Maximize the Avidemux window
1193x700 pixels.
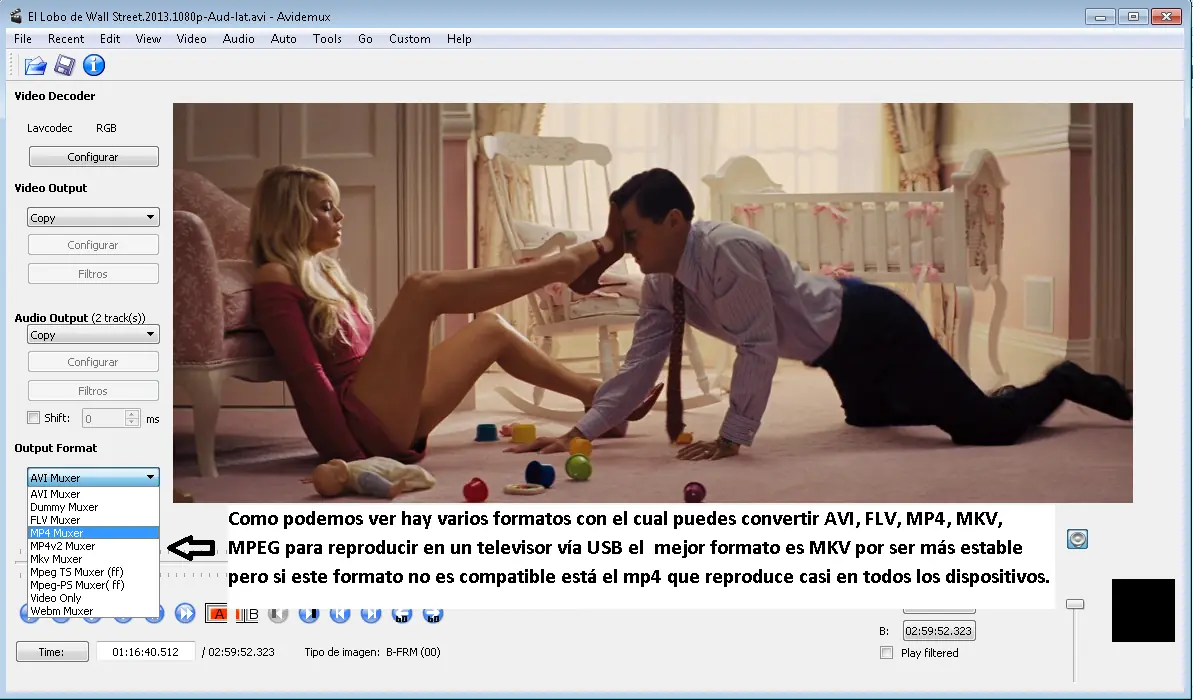tap(1133, 16)
